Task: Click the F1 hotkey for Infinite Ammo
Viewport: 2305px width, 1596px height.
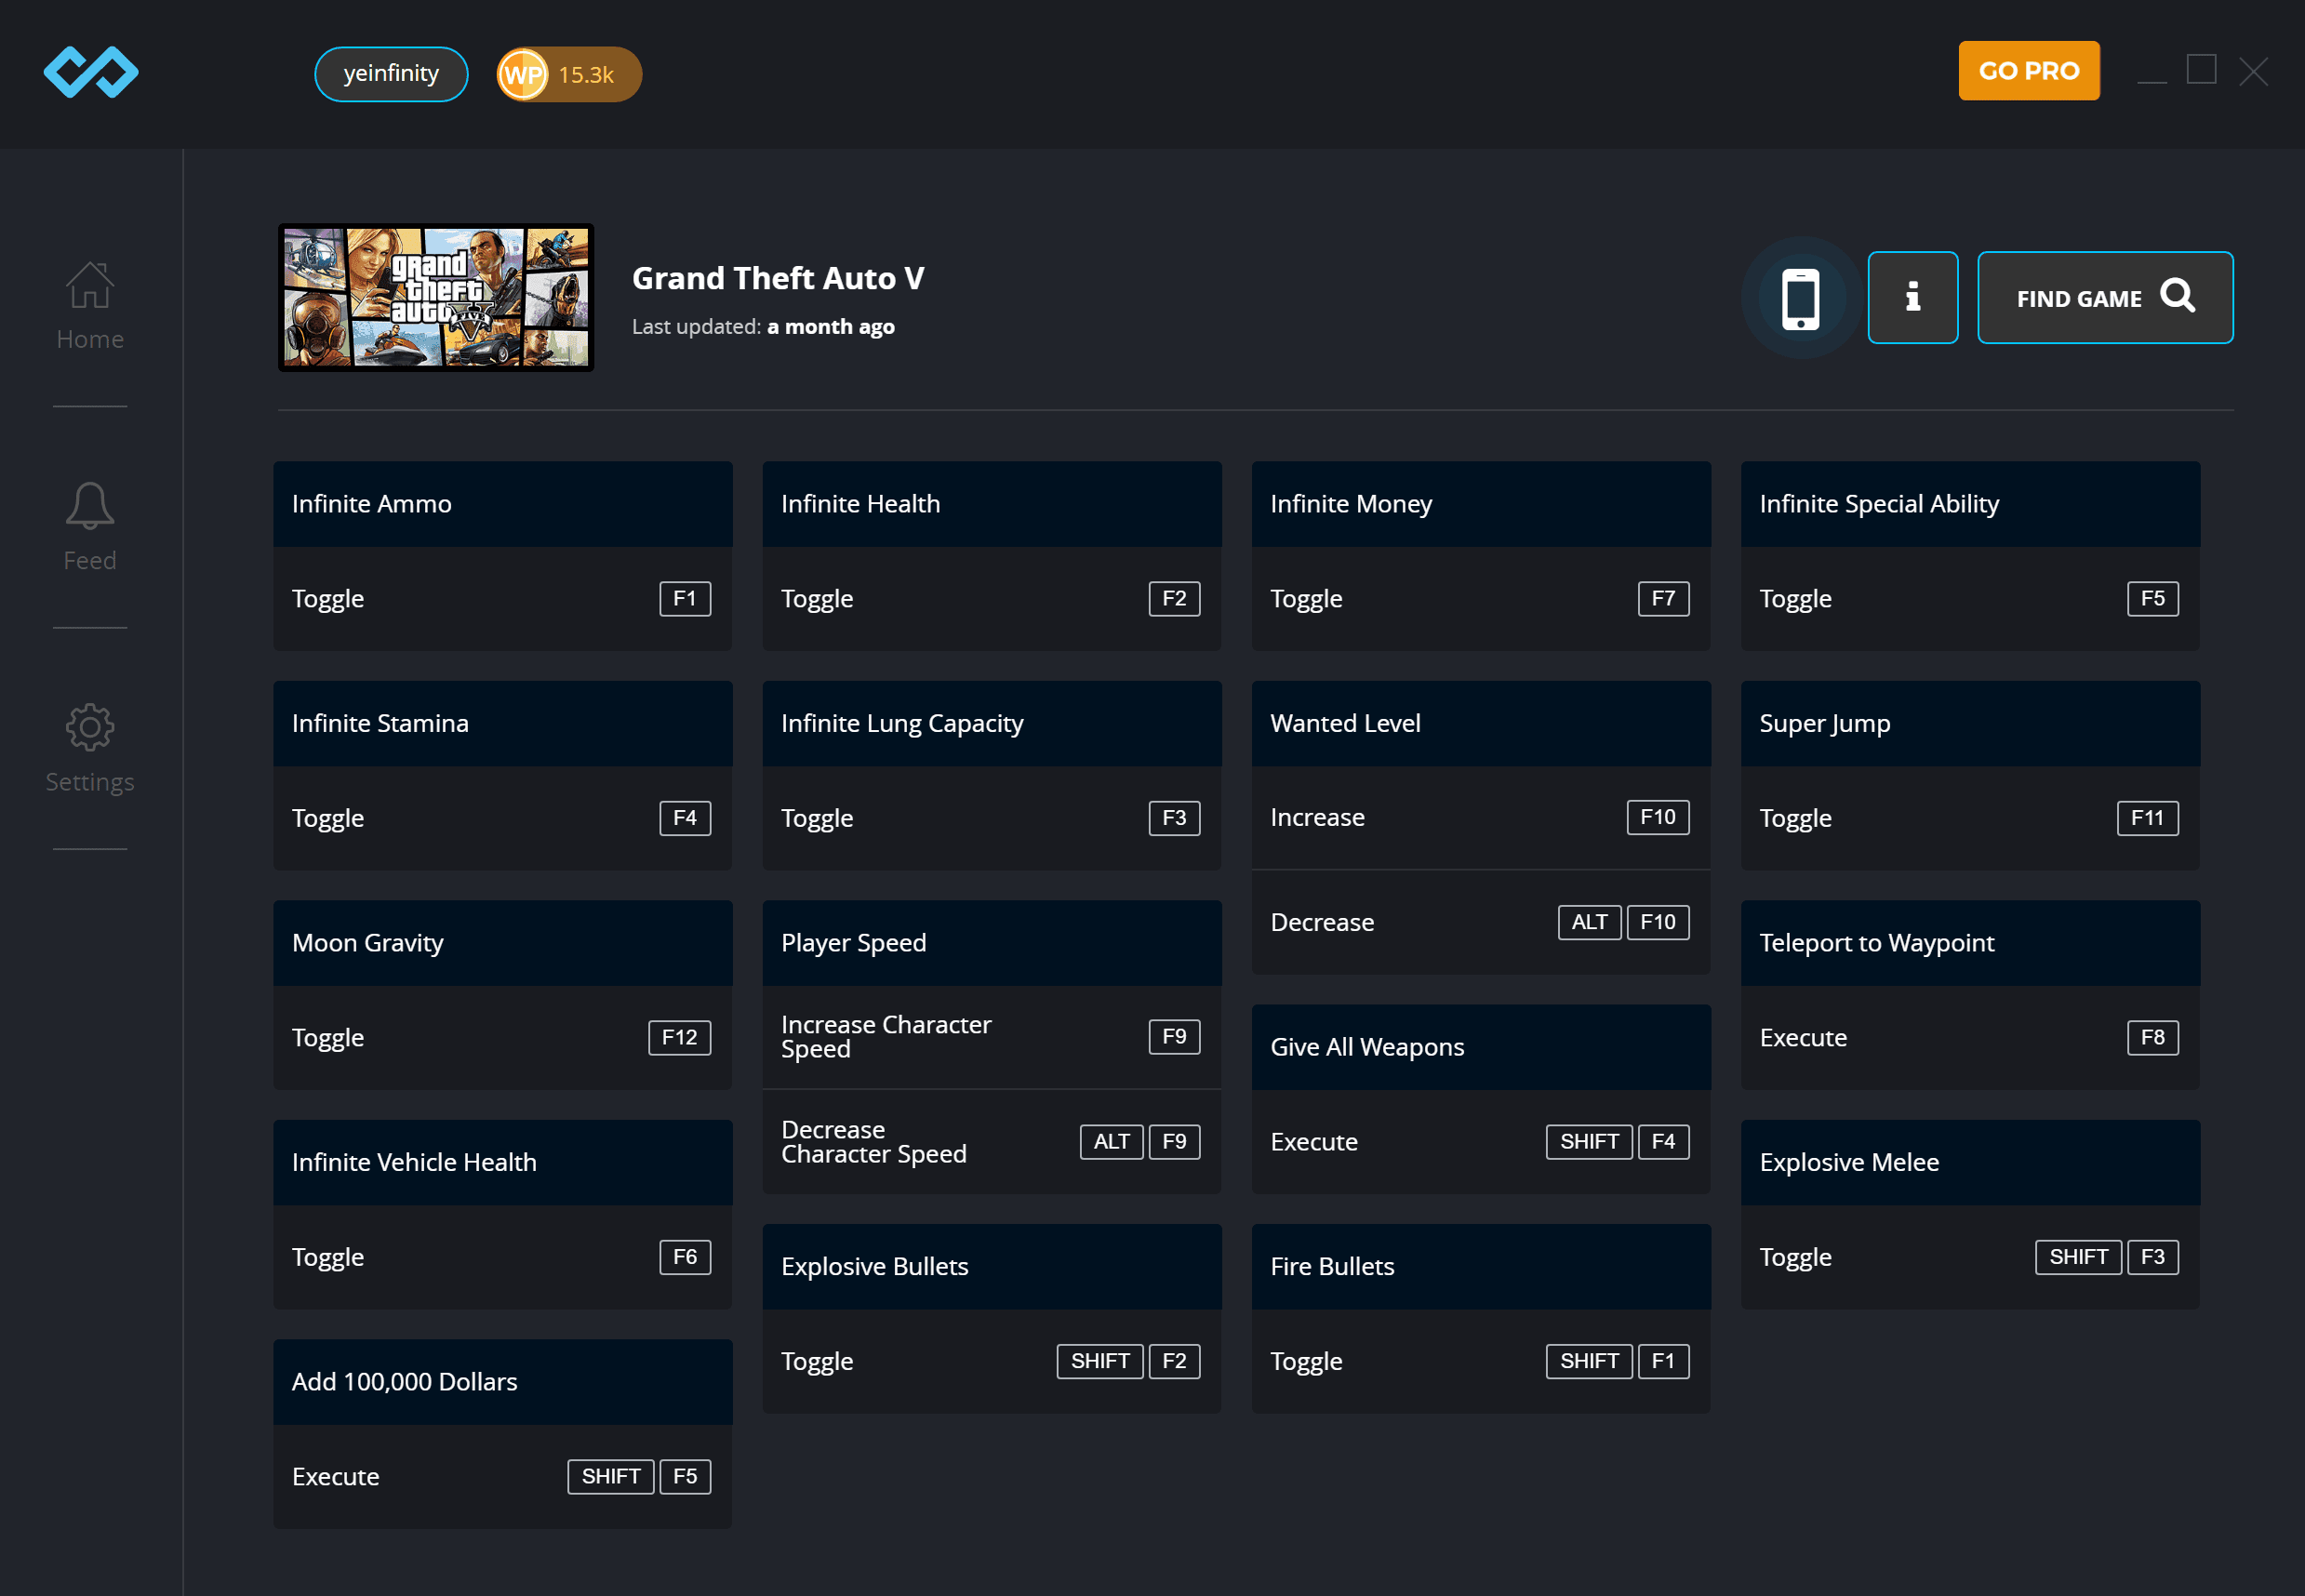Action: click(x=685, y=598)
